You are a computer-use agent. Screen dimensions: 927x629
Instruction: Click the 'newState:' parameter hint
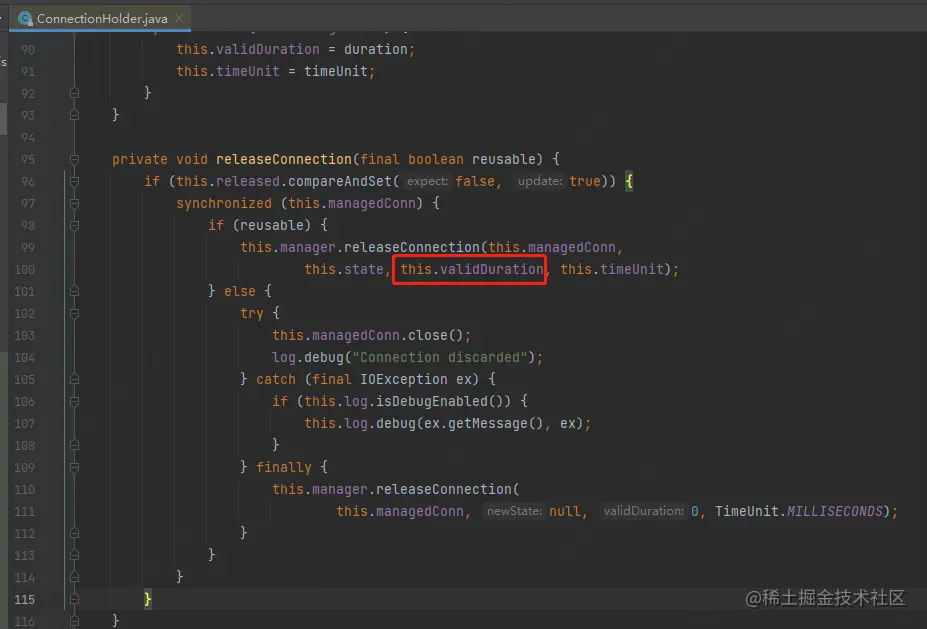(514, 511)
